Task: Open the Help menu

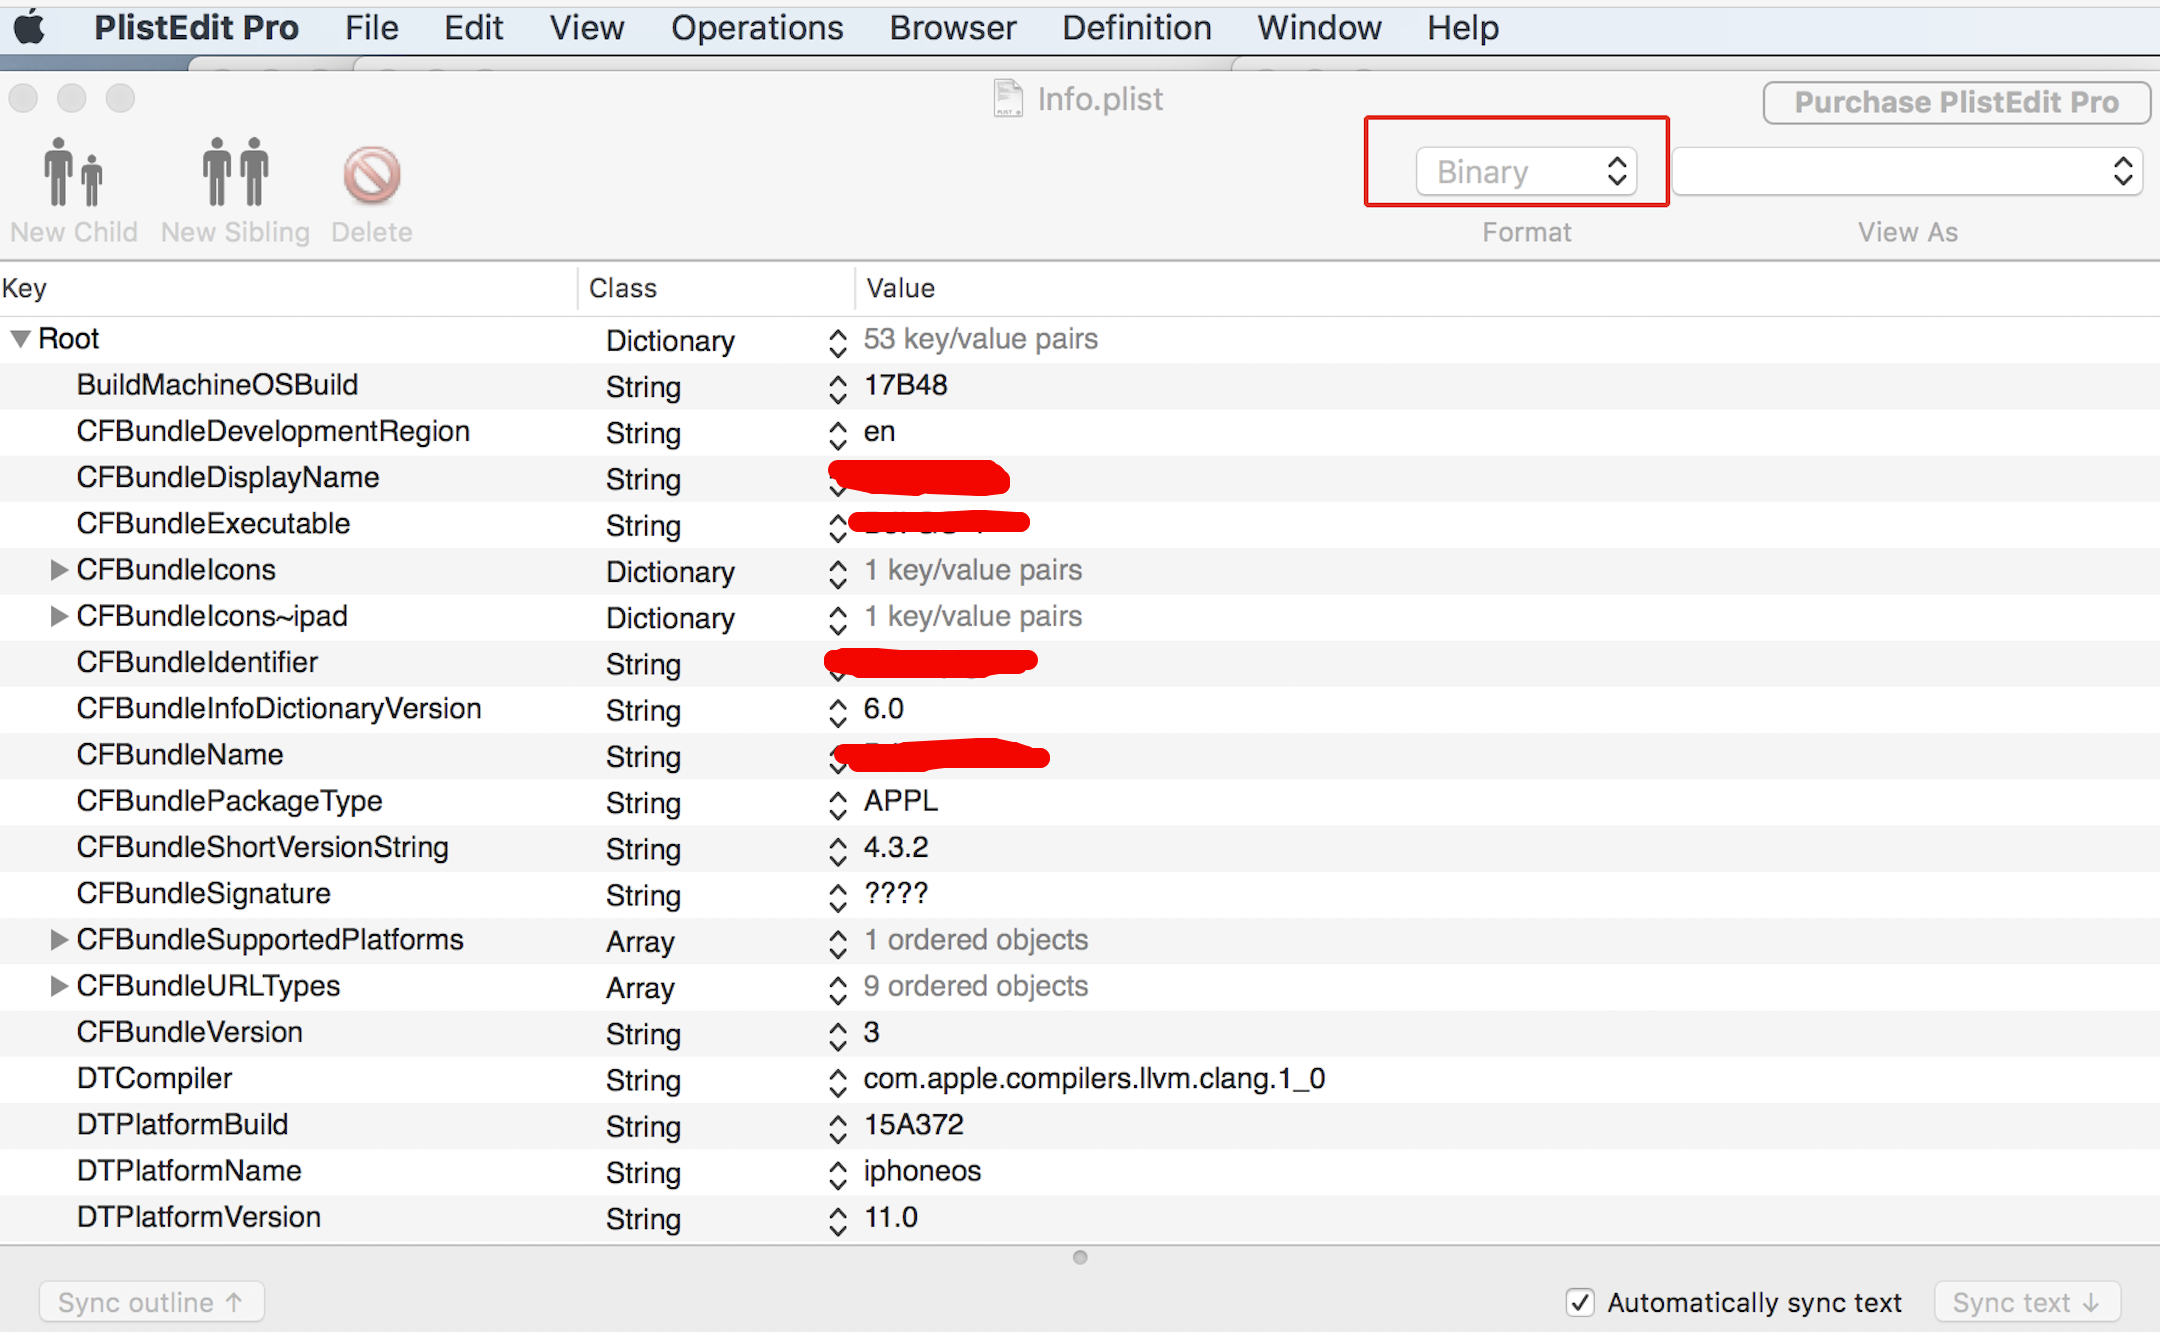Action: (1462, 27)
